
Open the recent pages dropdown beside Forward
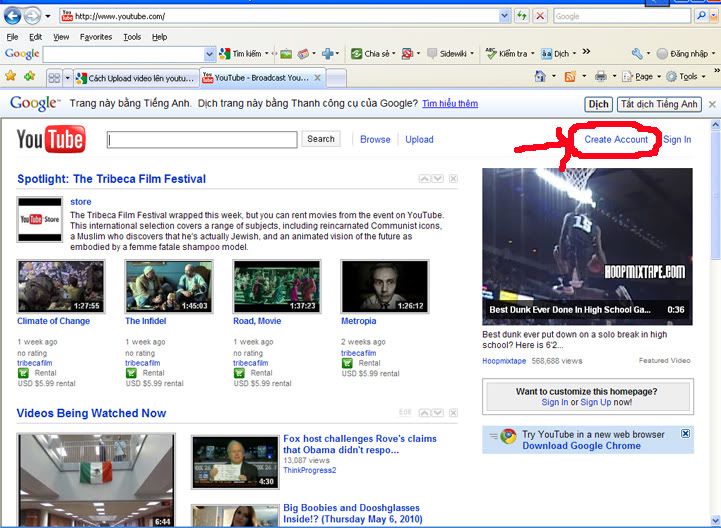click(x=48, y=16)
